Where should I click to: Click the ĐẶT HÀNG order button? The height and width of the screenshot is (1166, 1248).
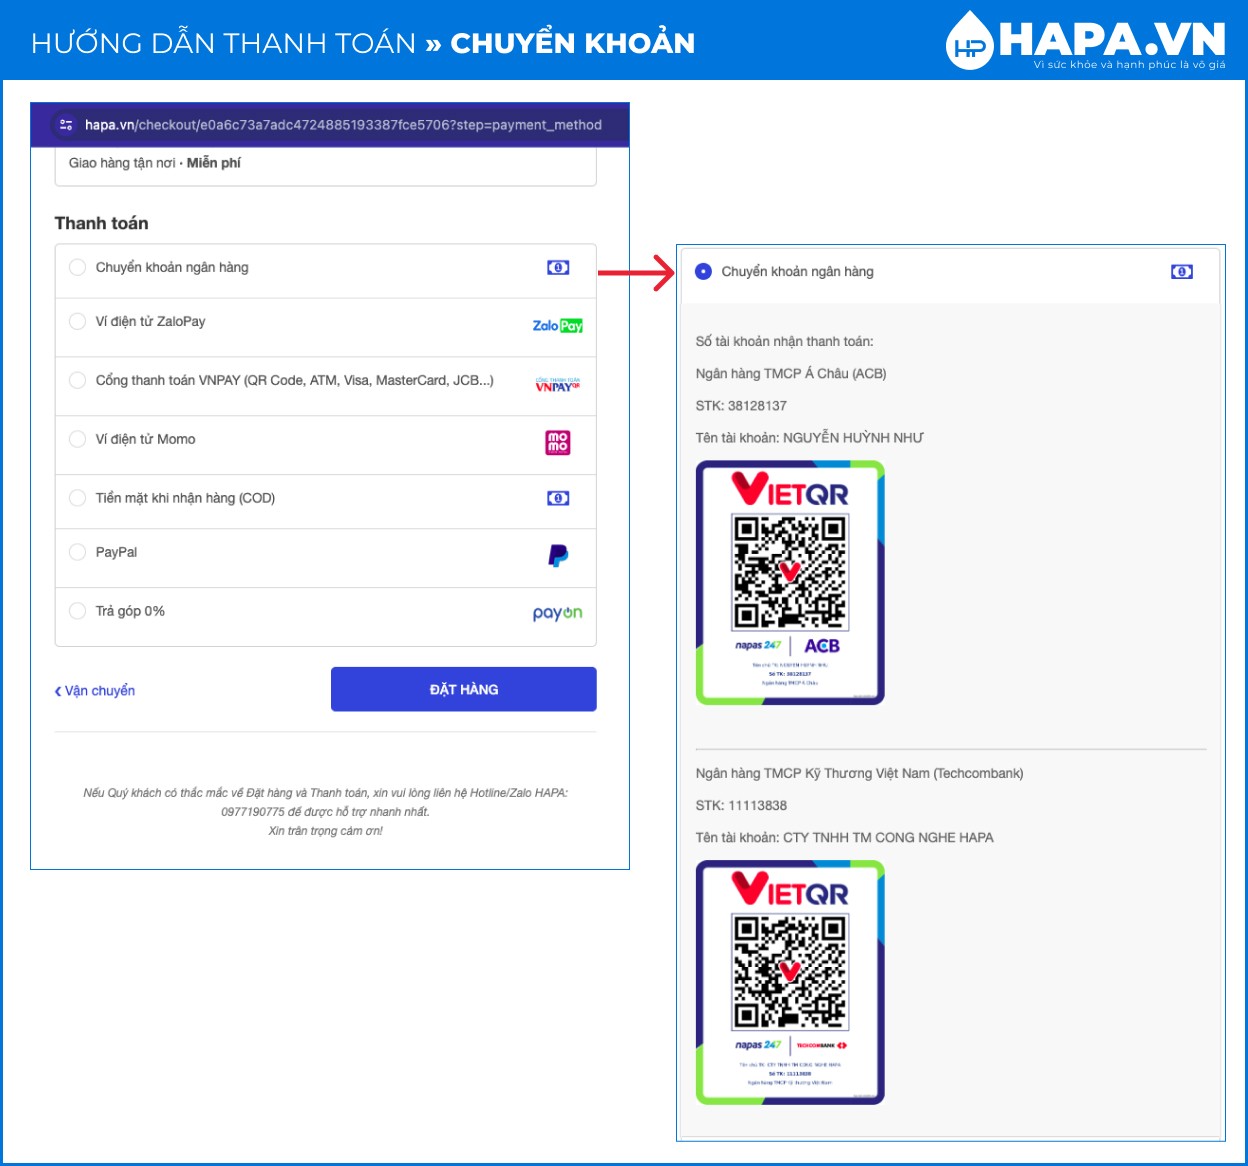(464, 689)
